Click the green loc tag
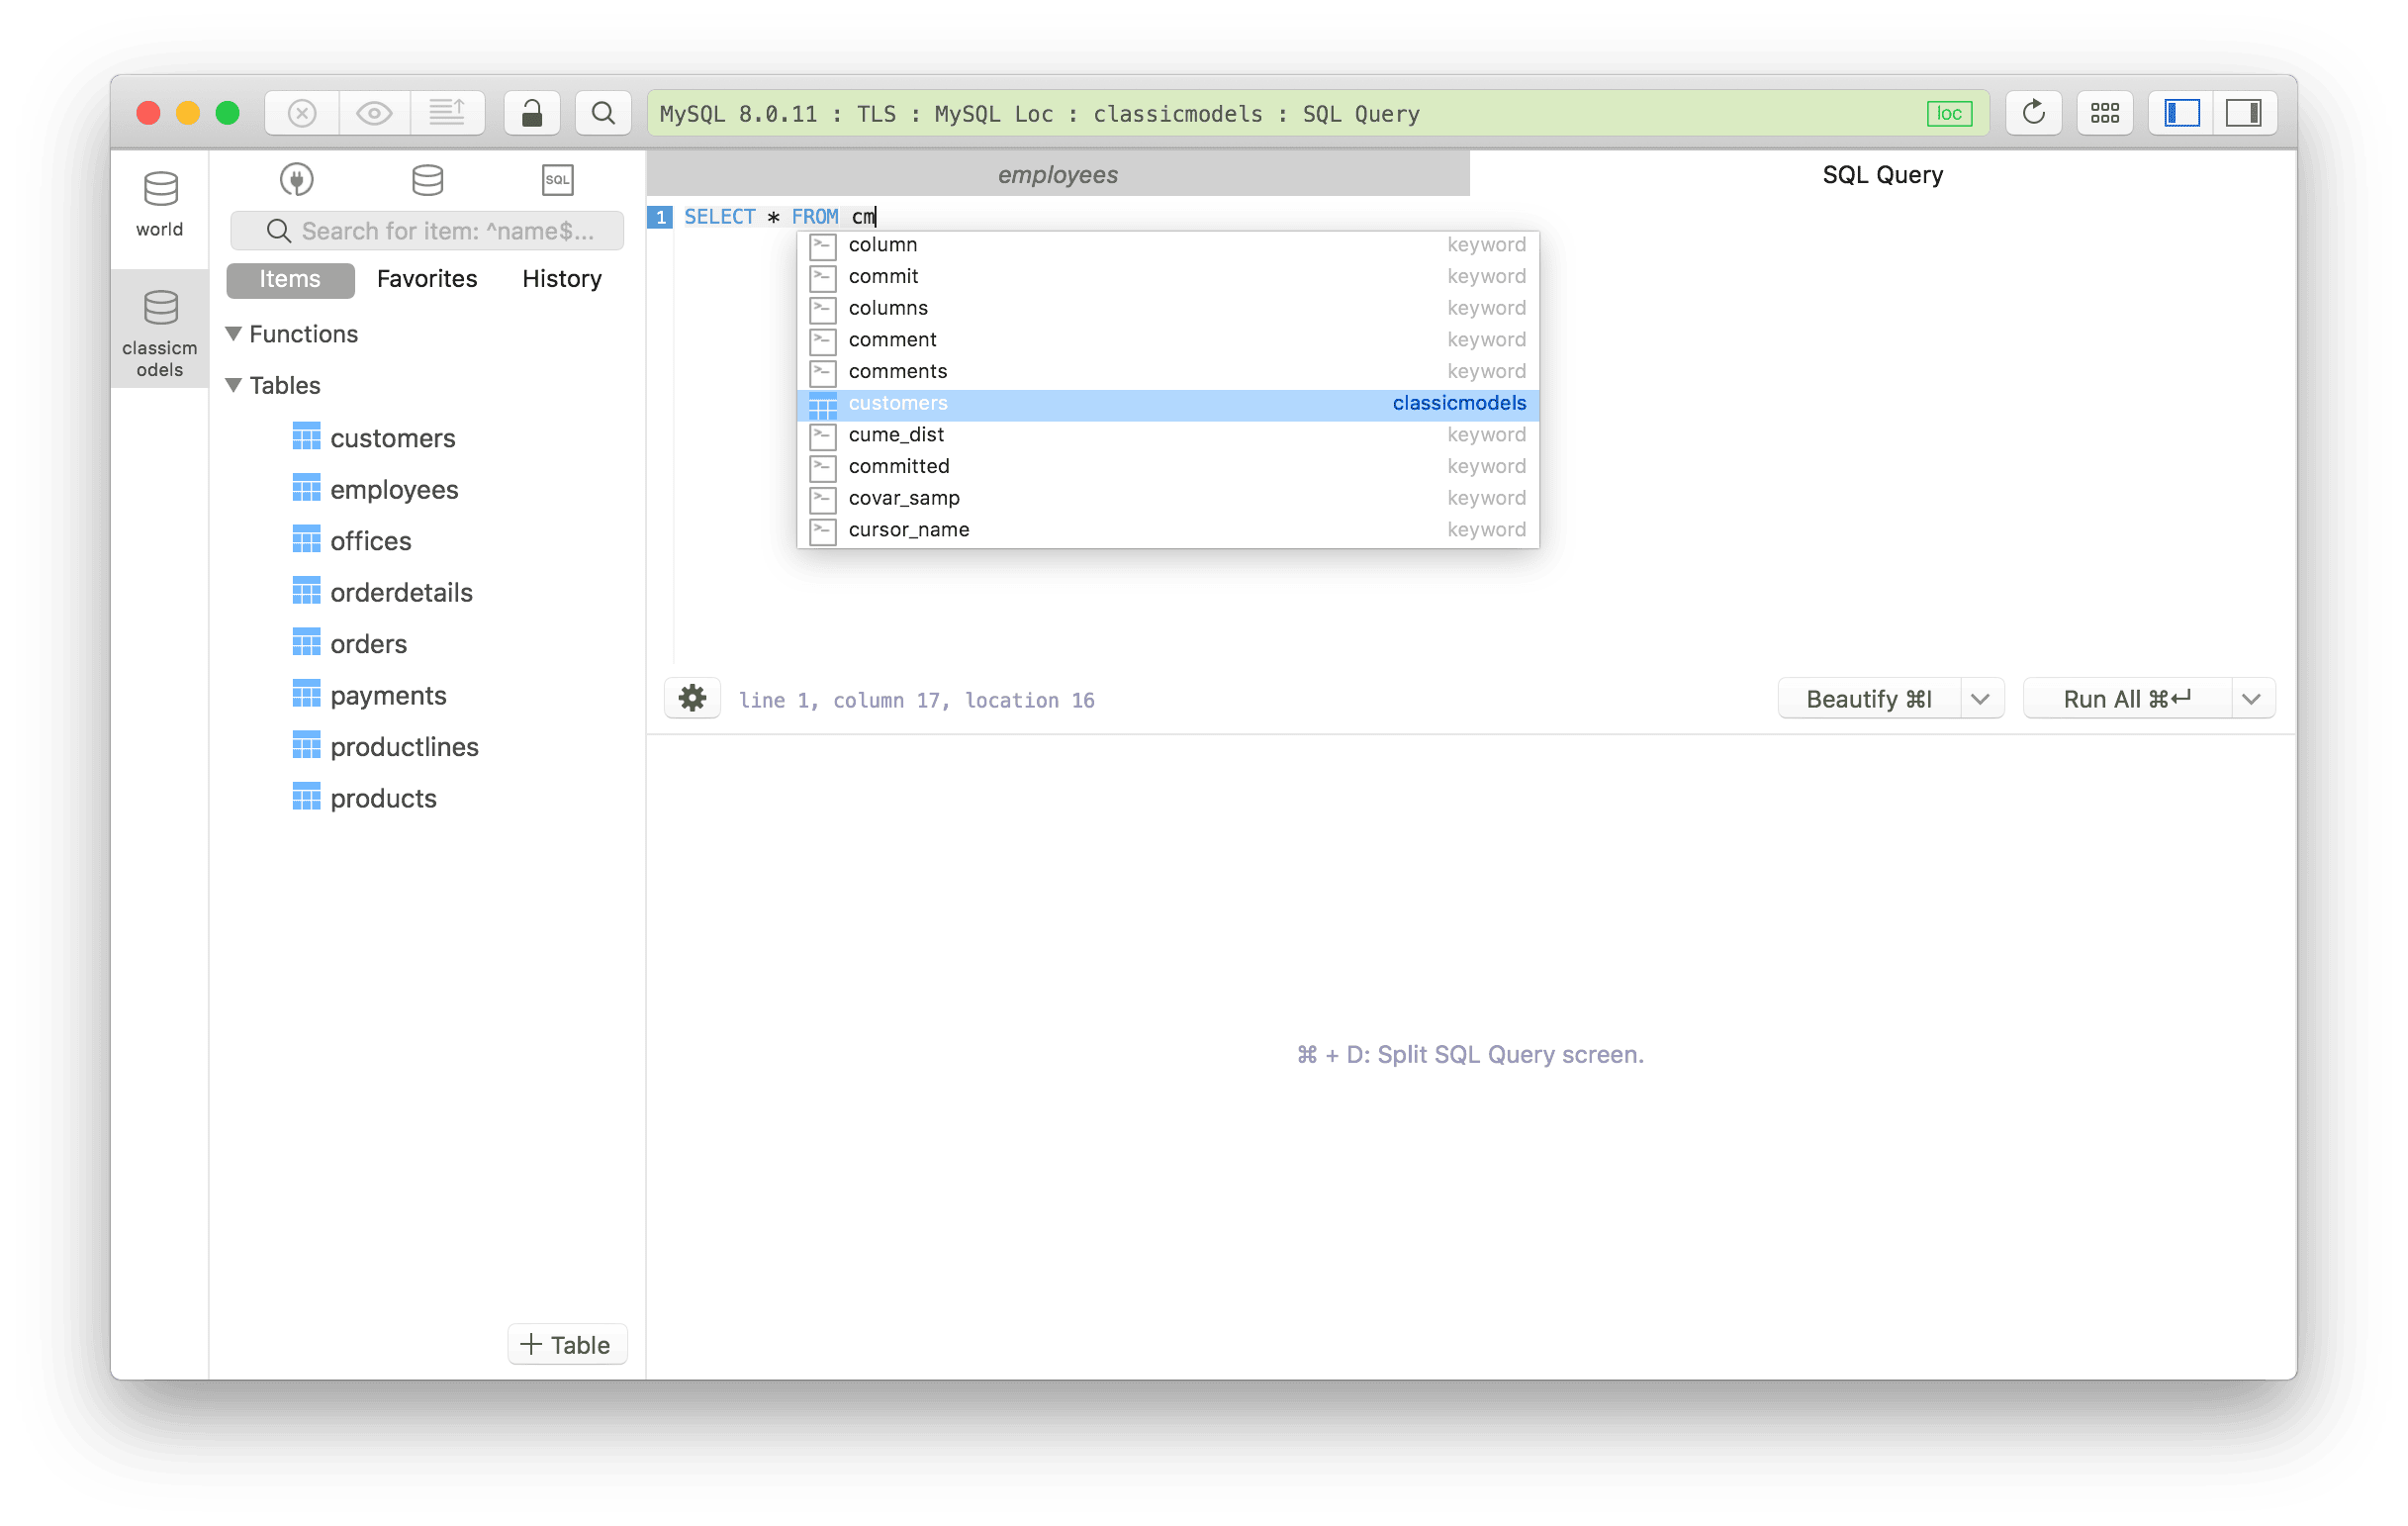The height and width of the screenshot is (1526, 2408). (x=1950, y=114)
